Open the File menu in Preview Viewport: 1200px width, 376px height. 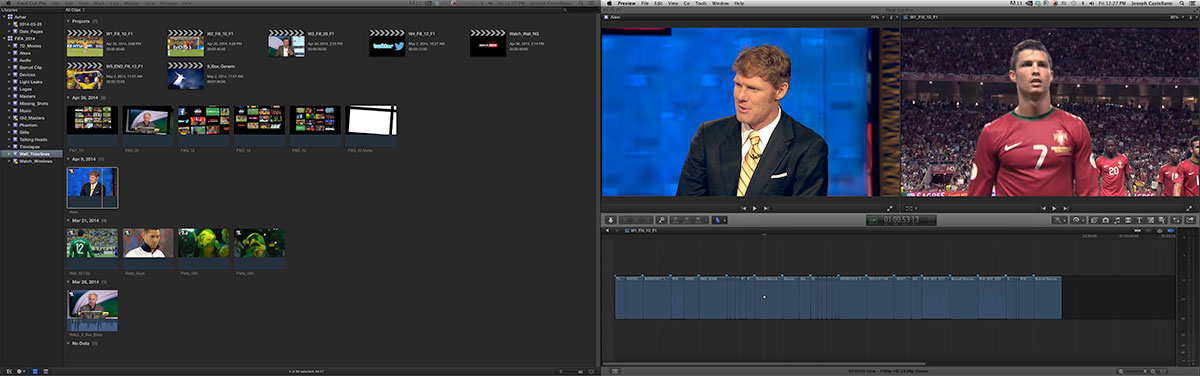tap(644, 3)
